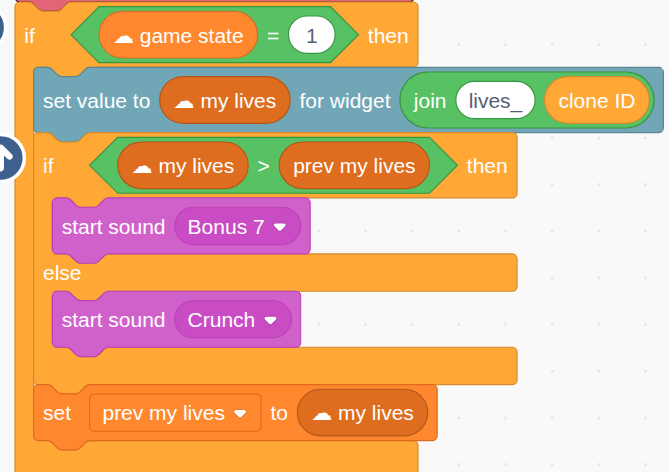This screenshot has width=669, height=472.
Task: Open the Bonus 7 sound dropdown
Action: point(280,227)
